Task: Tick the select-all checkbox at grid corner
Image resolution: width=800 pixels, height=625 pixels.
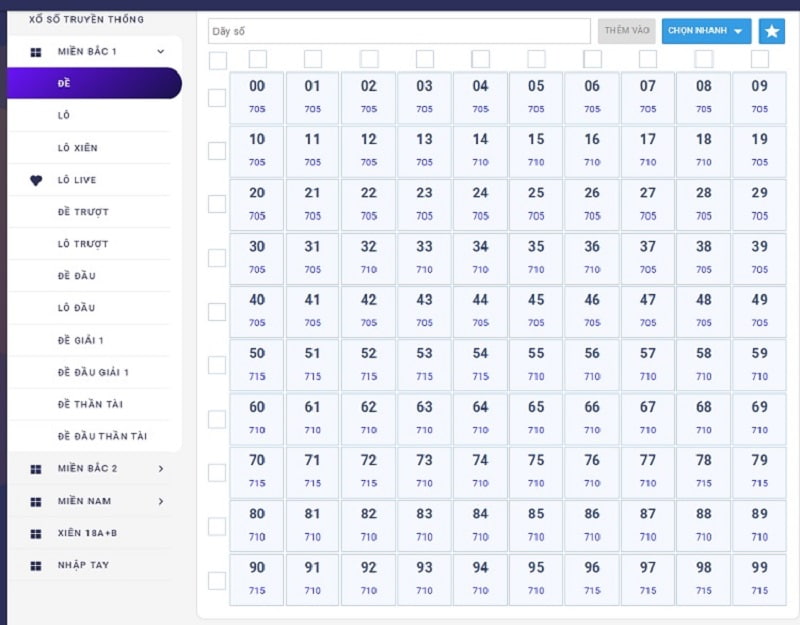Action: 218,60
